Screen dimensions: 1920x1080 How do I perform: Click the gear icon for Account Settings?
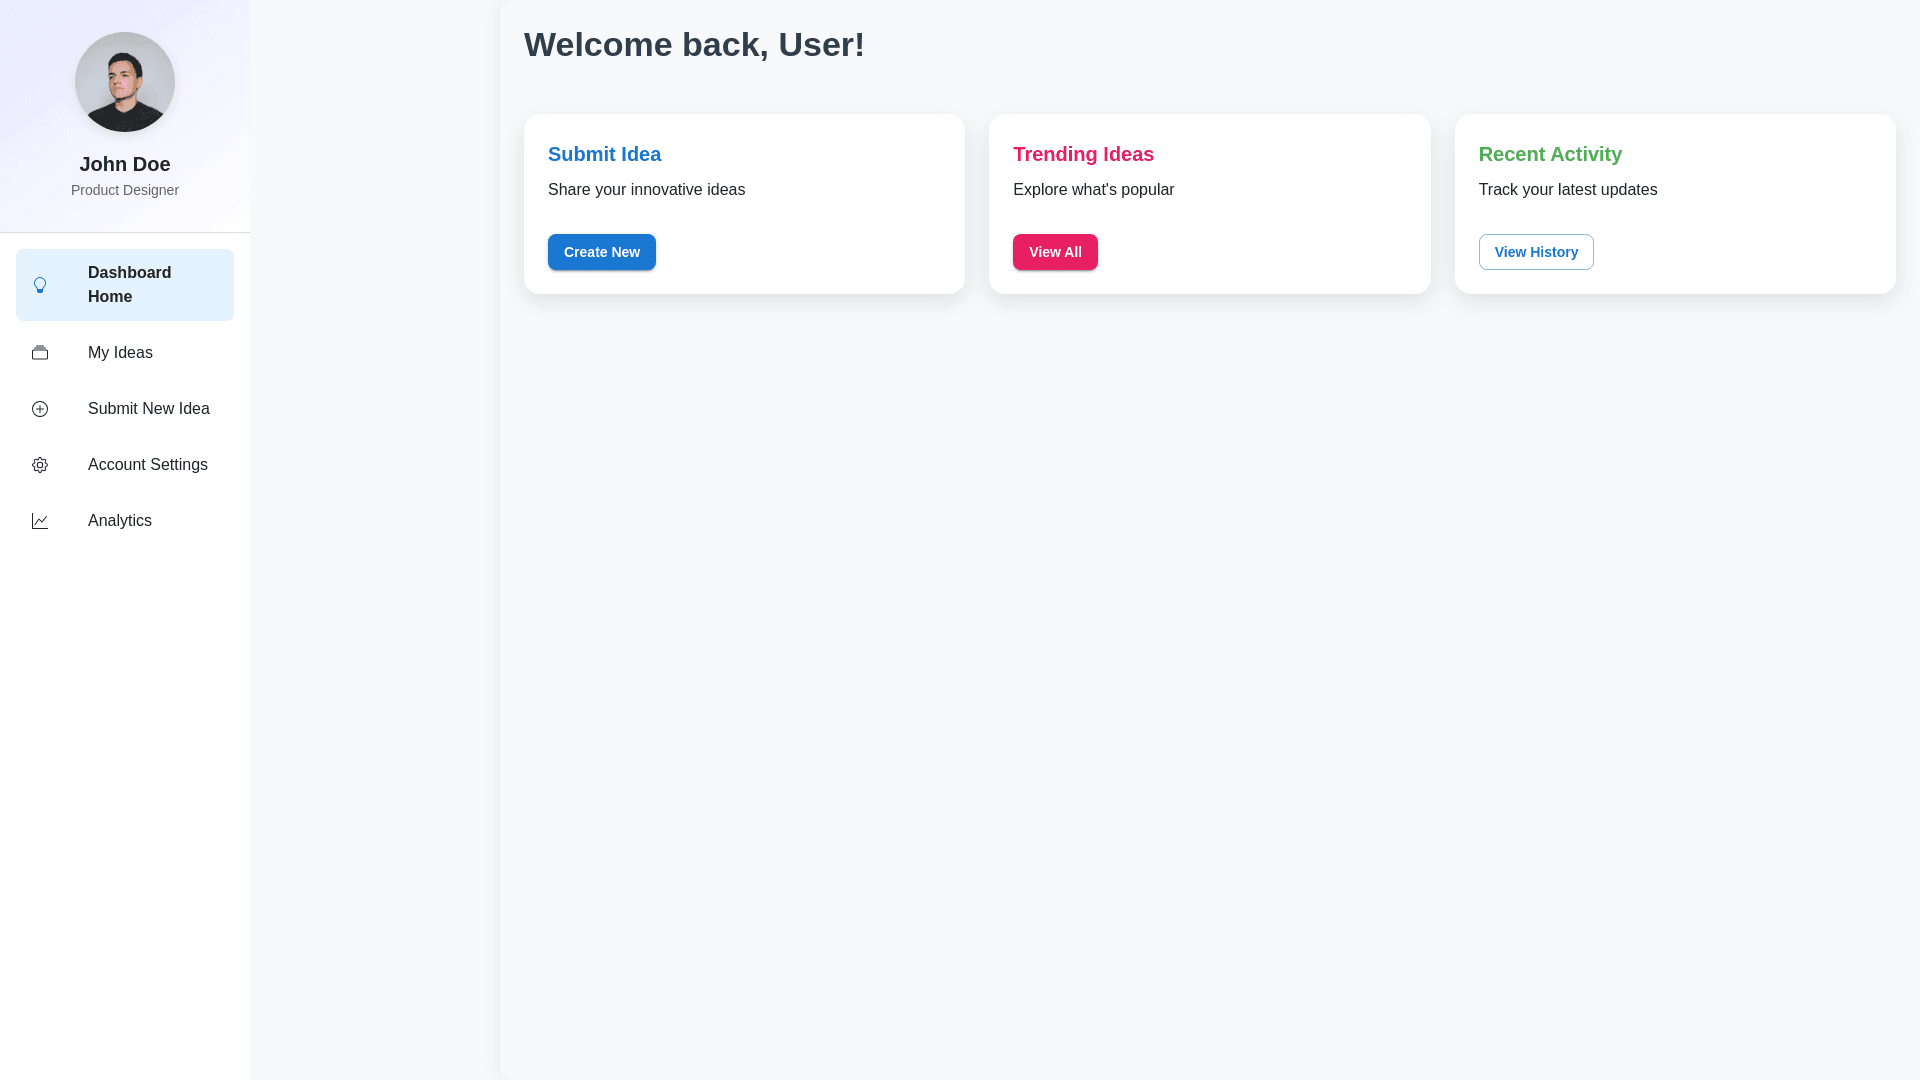[x=40, y=465]
